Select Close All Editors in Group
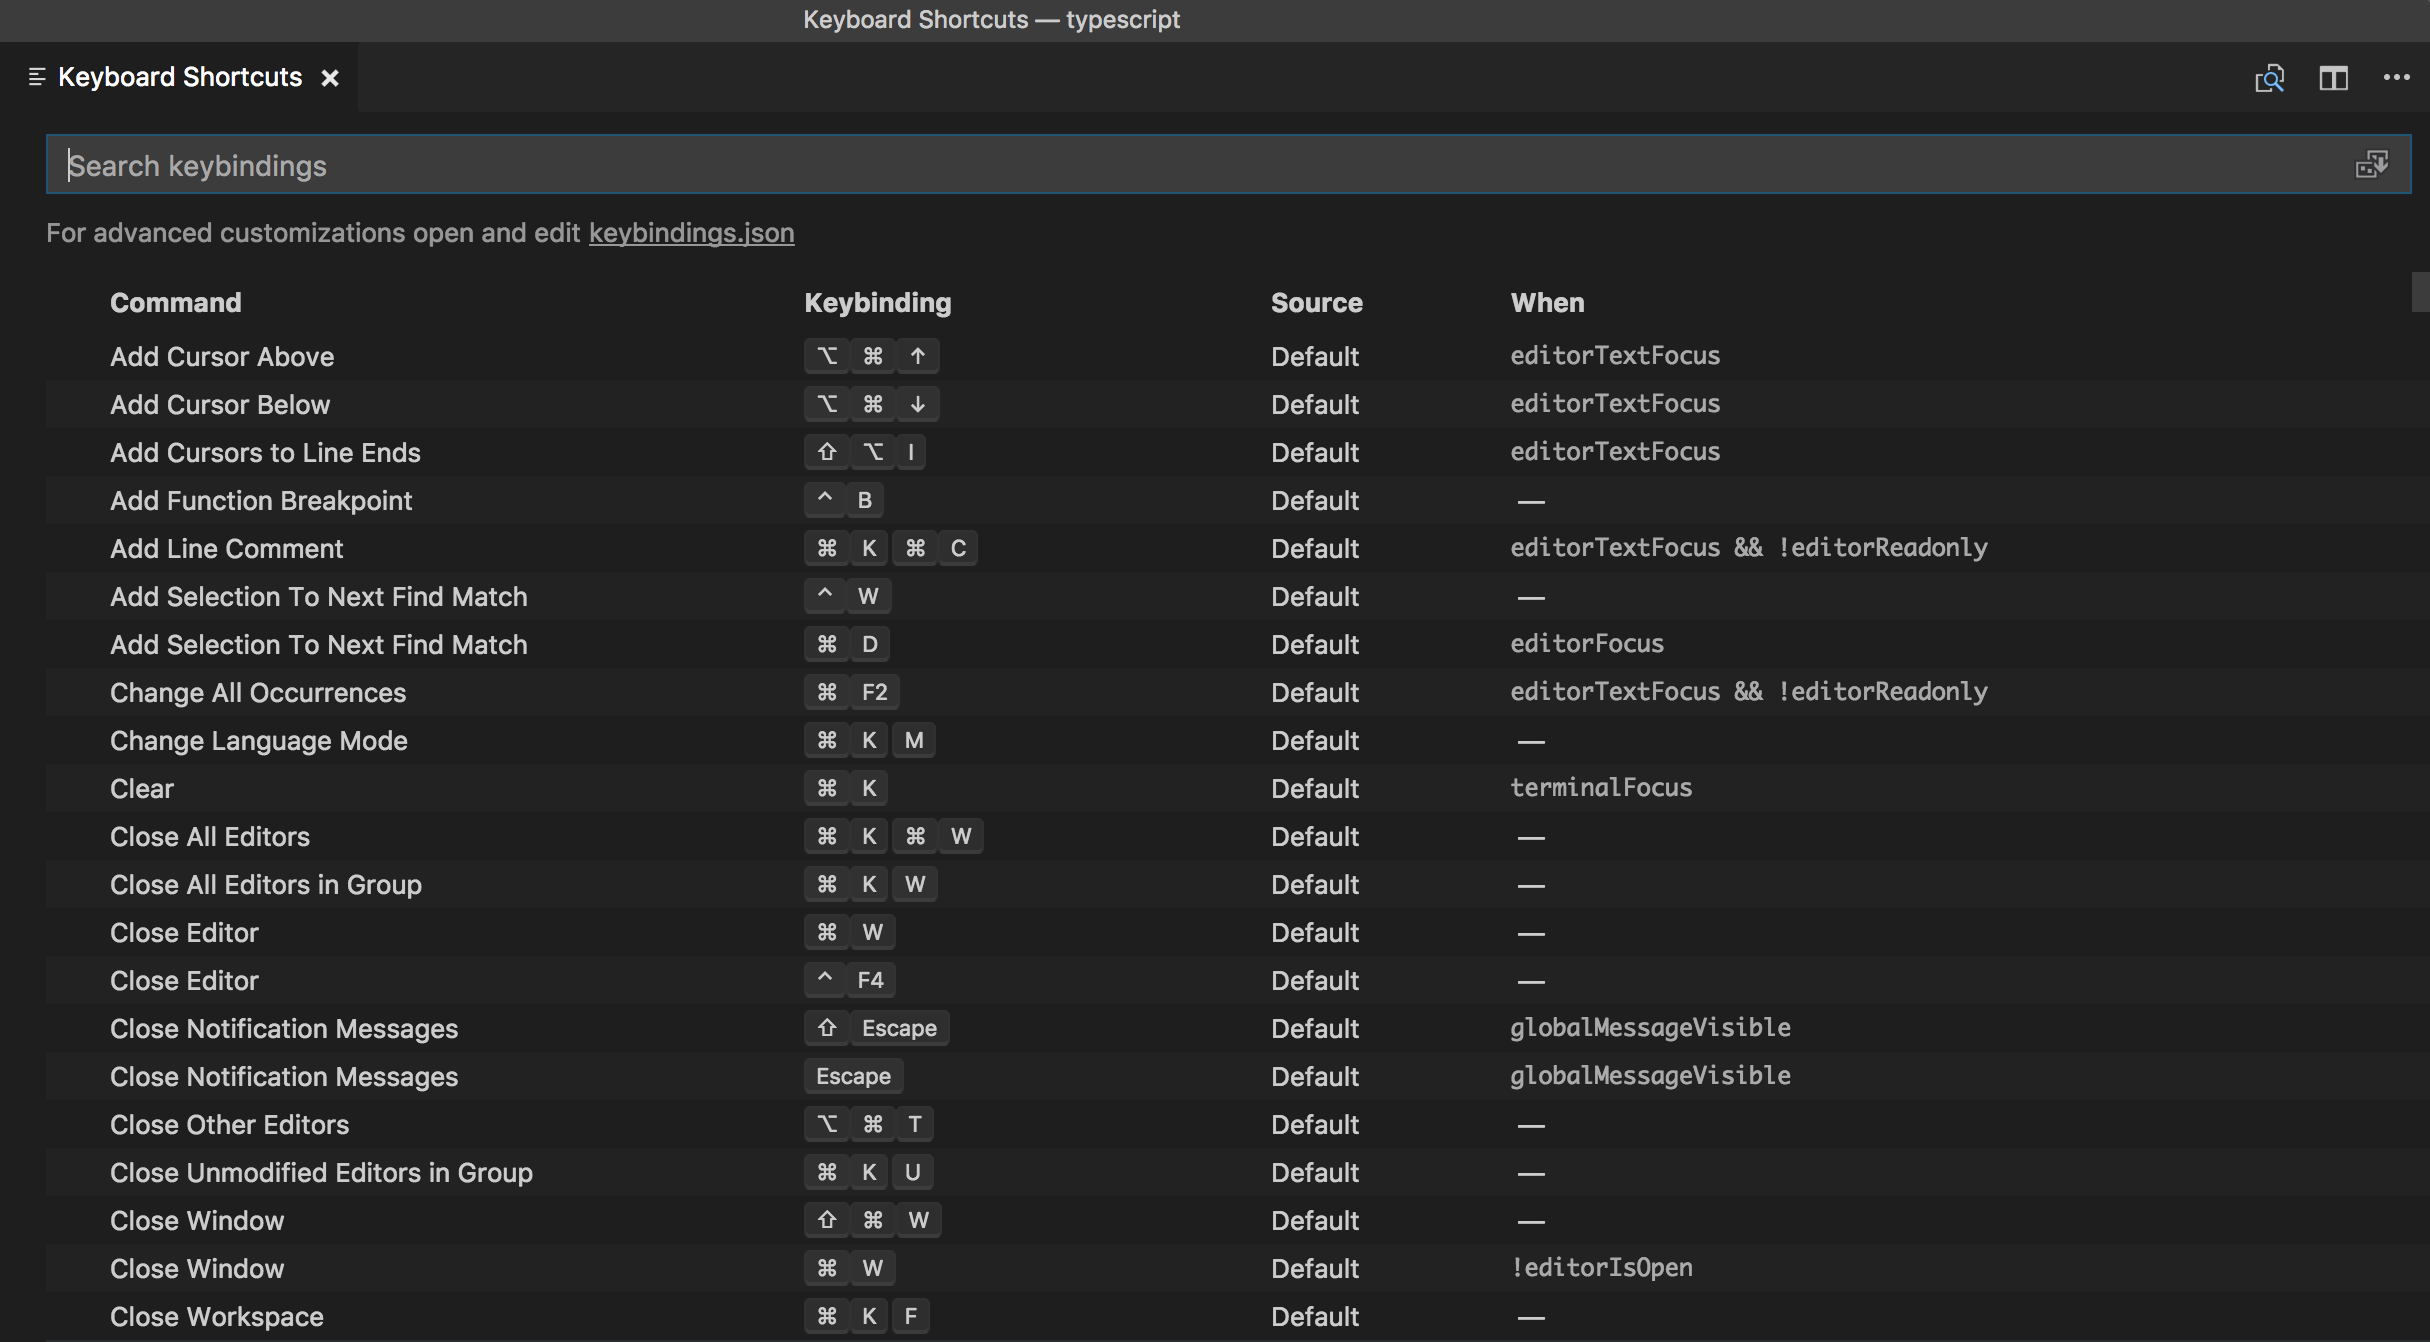Viewport: 2430px width, 1342px height. click(x=266, y=884)
